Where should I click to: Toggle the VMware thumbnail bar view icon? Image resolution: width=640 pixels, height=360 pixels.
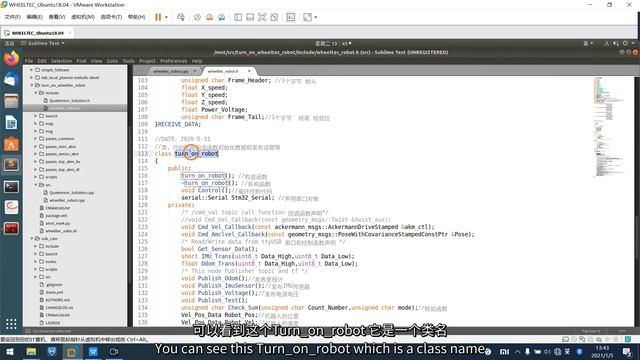(250, 17)
